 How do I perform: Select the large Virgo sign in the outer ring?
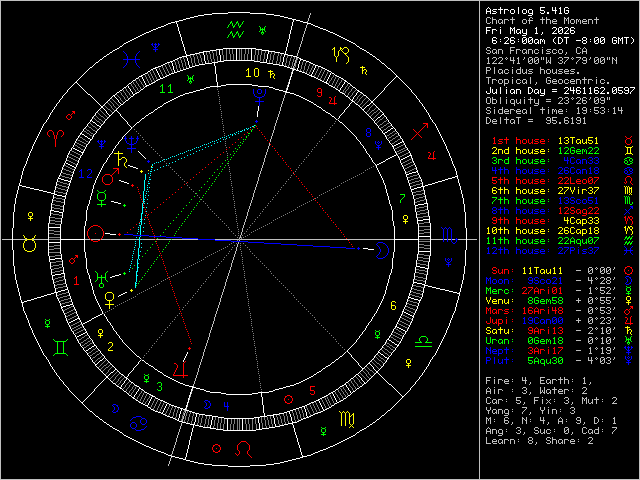(347, 420)
